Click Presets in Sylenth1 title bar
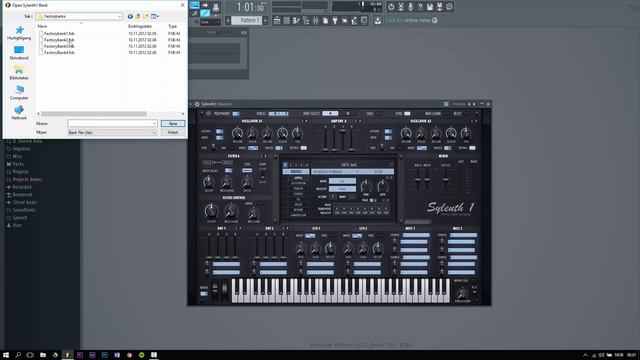 point(459,104)
